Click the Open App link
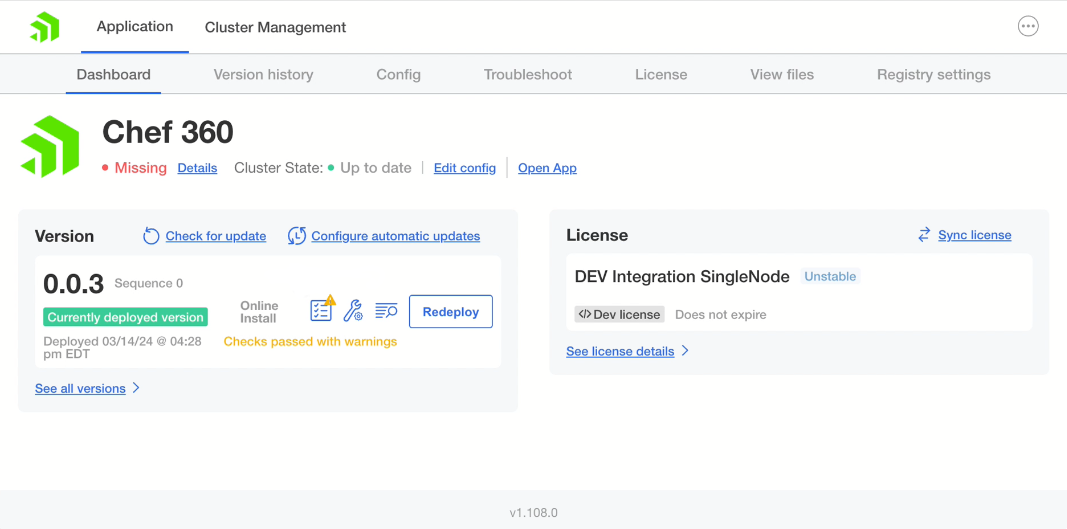This screenshot has width=1067, height=529. click(x=547, y=168)
